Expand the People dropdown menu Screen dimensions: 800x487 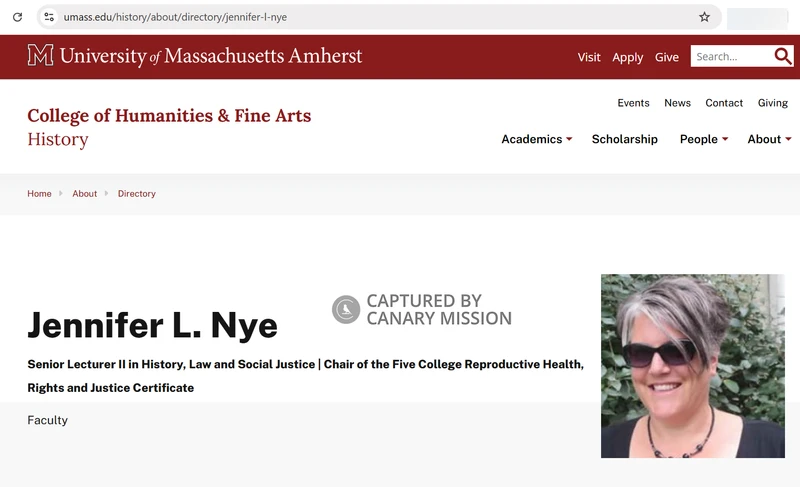coord(704,139)
